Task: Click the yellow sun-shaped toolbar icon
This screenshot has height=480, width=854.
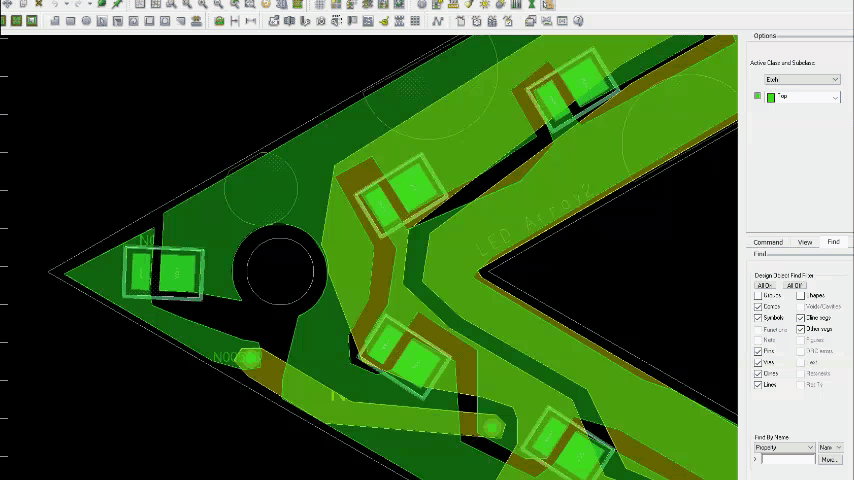Action: (x=485, y=4)
